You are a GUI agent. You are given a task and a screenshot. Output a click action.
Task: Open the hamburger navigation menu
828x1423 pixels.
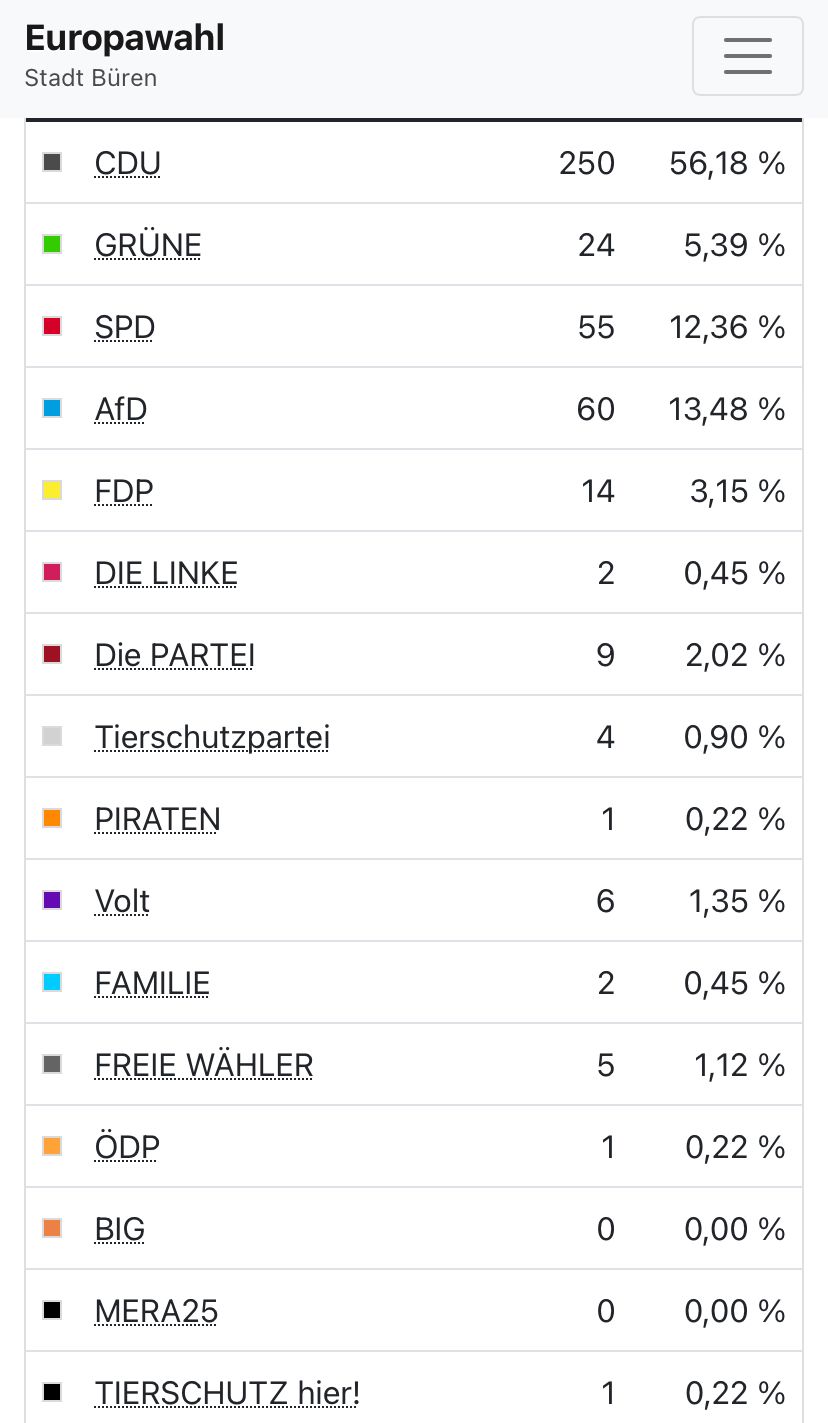(x=747, y=56)
